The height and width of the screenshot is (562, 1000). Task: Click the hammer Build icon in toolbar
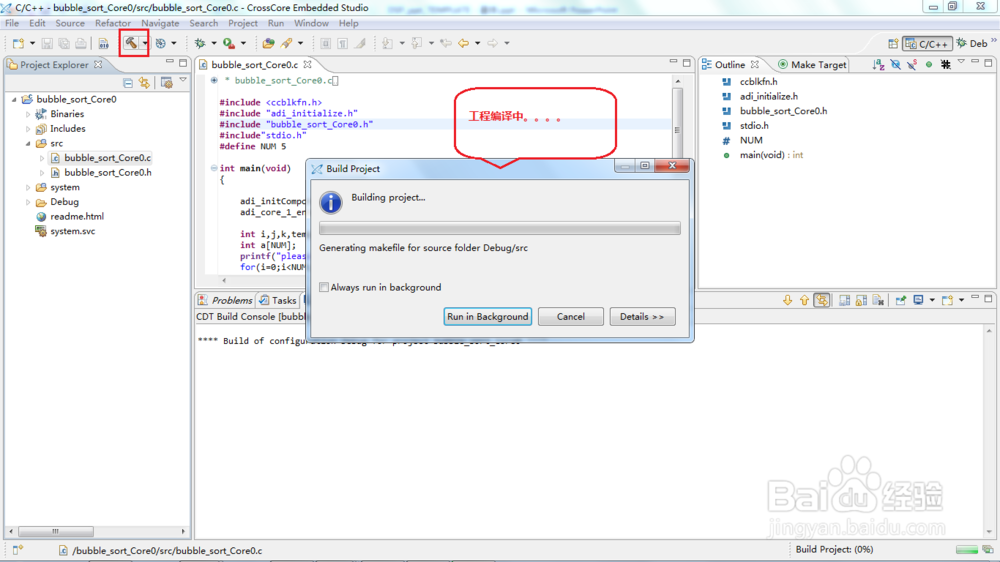pos(130,43)
